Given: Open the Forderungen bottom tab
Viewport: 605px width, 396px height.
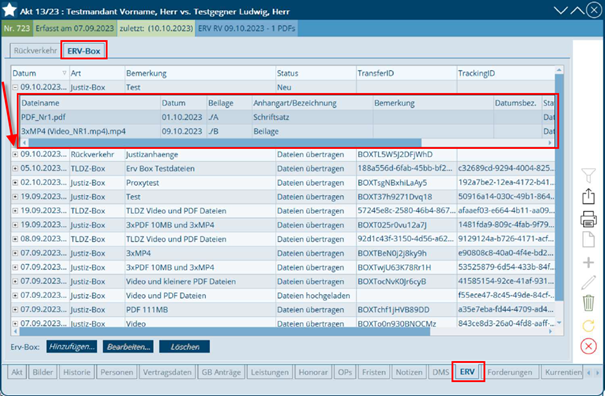Looking at the screenshot, I should (510, 372).
